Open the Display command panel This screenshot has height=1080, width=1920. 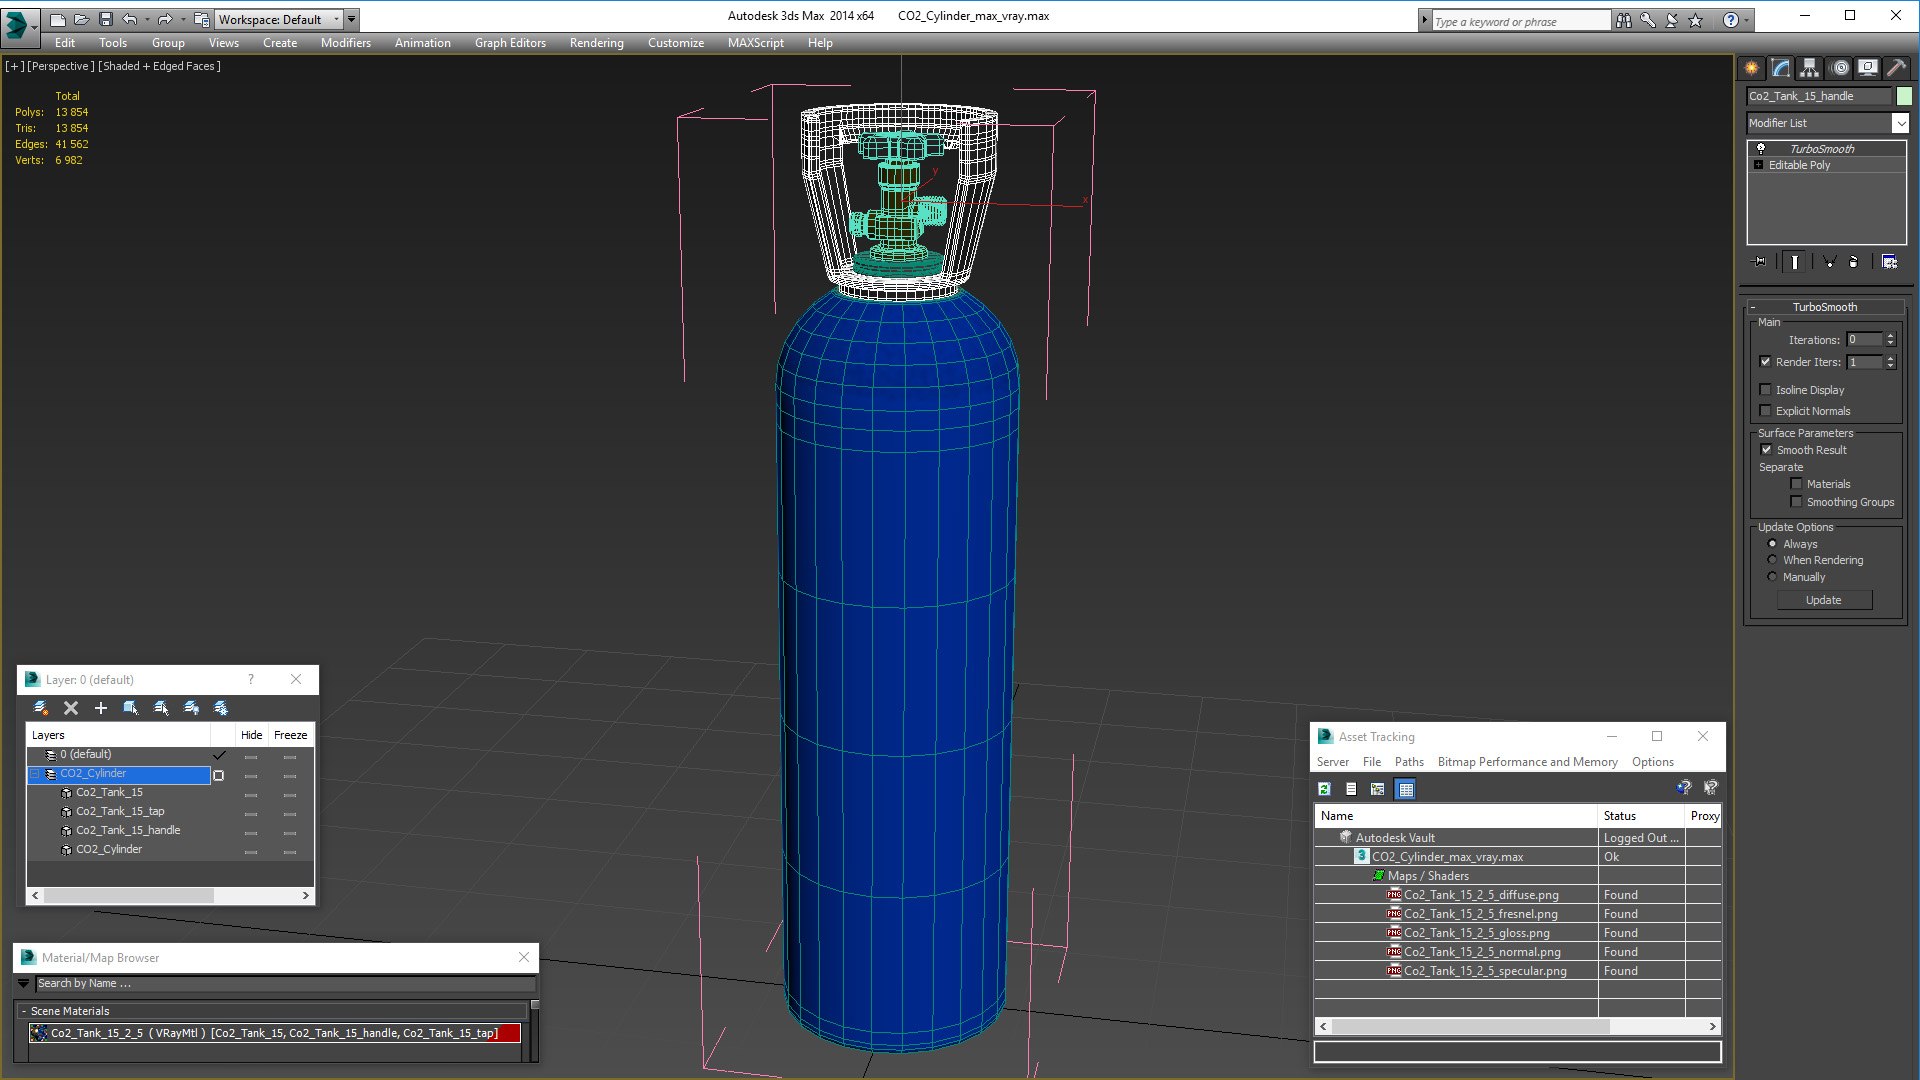coord(1868,68)
